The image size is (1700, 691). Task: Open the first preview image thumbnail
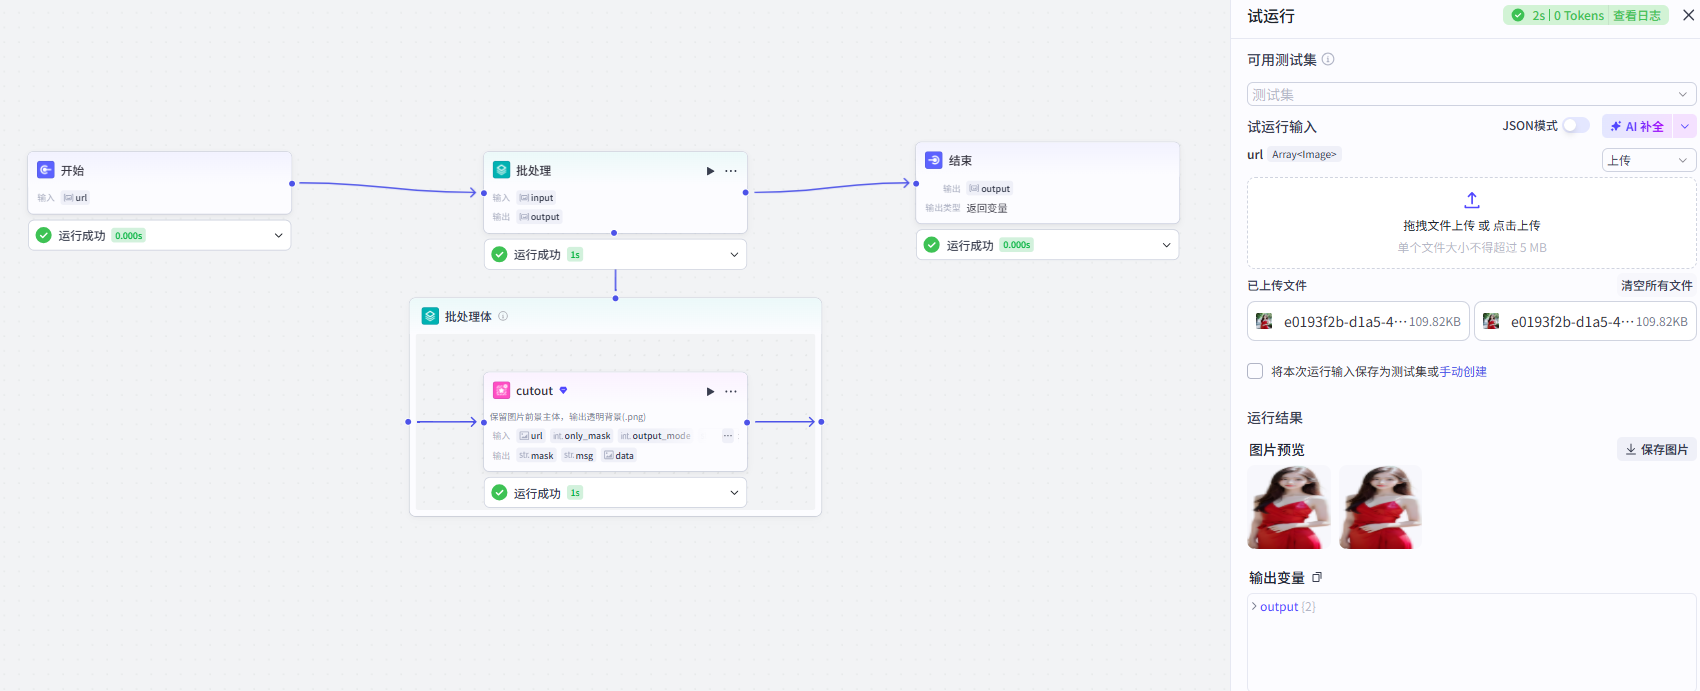click(1289, 507)
